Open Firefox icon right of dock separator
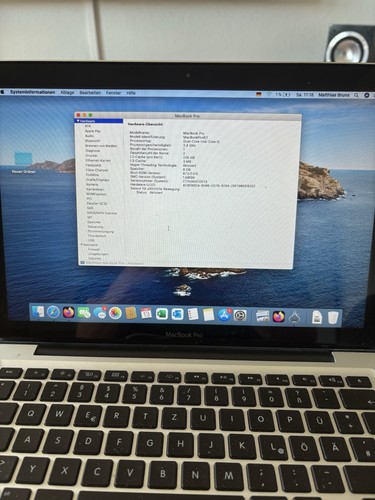The height and width of the screenshot is (500, 375). click(279, 317)
